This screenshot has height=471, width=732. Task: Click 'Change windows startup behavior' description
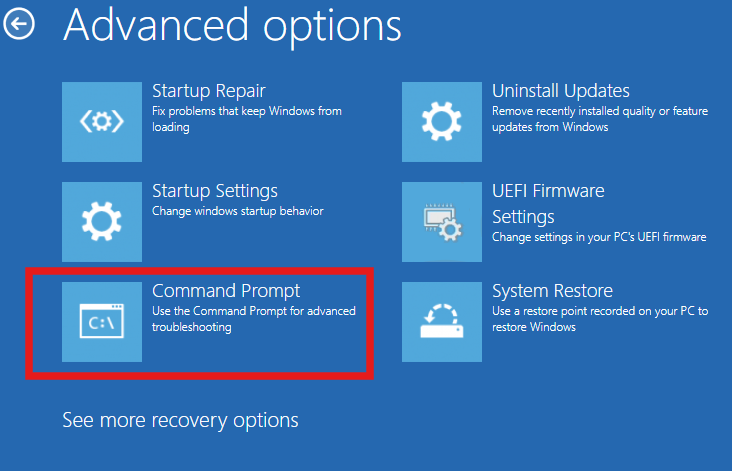click(237, 212)
